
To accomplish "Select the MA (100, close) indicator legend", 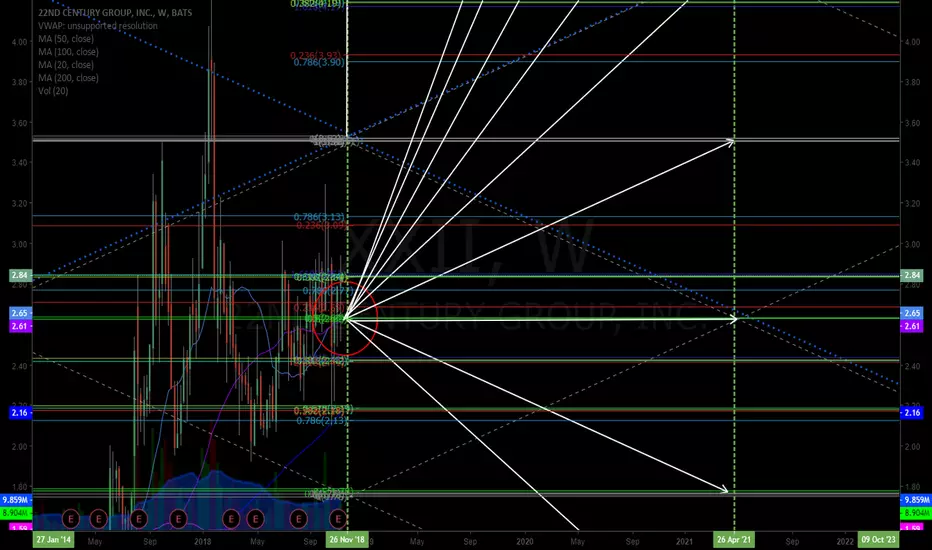I will 68,52.
